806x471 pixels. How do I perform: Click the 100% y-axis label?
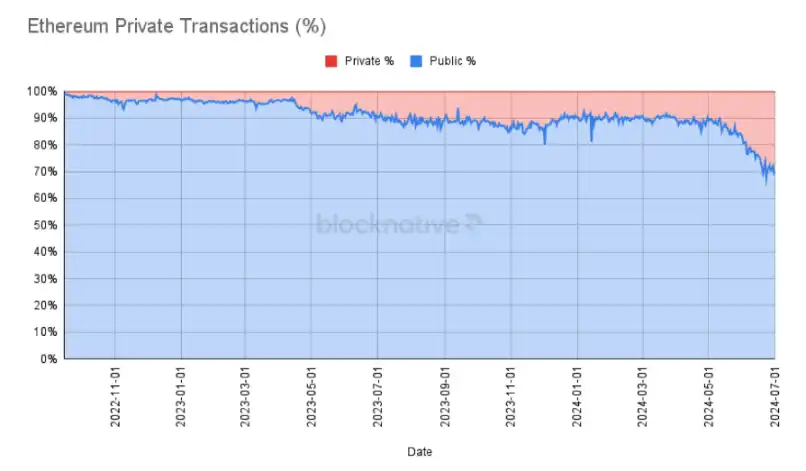[42, 92]
